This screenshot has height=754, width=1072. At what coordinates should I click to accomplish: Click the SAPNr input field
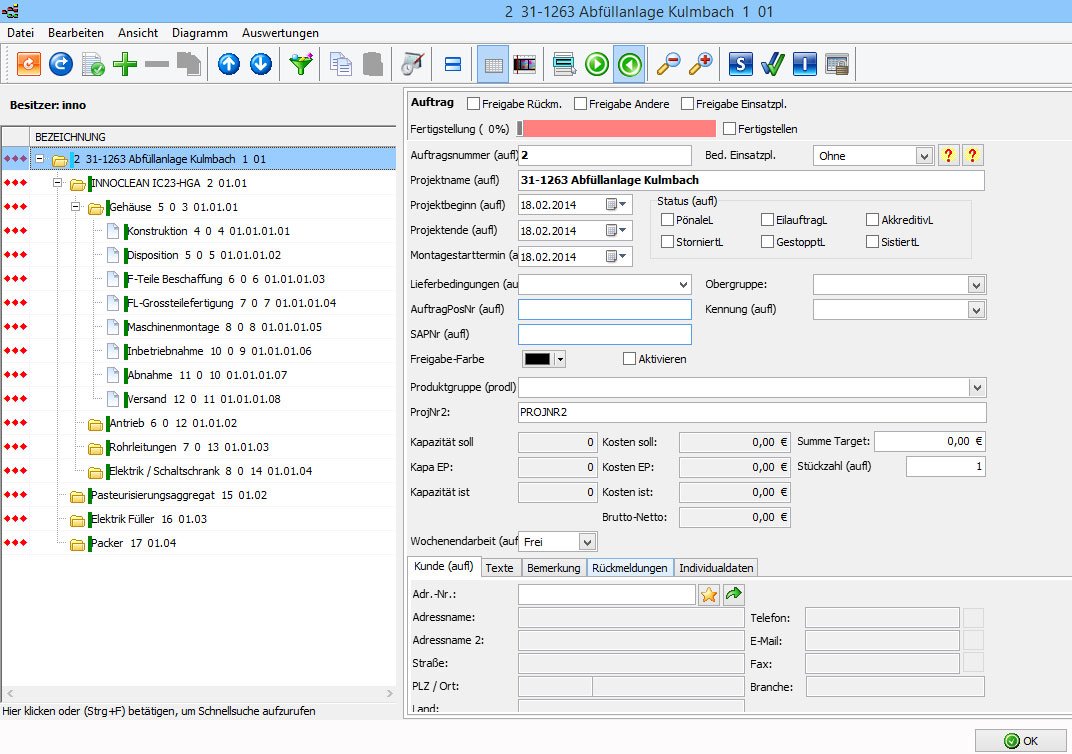[x=604, y=334]
